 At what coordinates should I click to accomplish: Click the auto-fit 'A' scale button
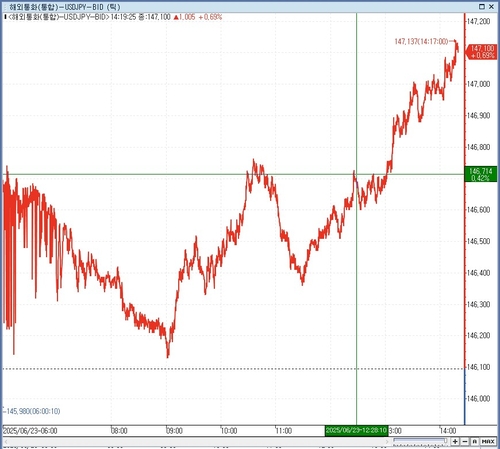tap(475, 441)
